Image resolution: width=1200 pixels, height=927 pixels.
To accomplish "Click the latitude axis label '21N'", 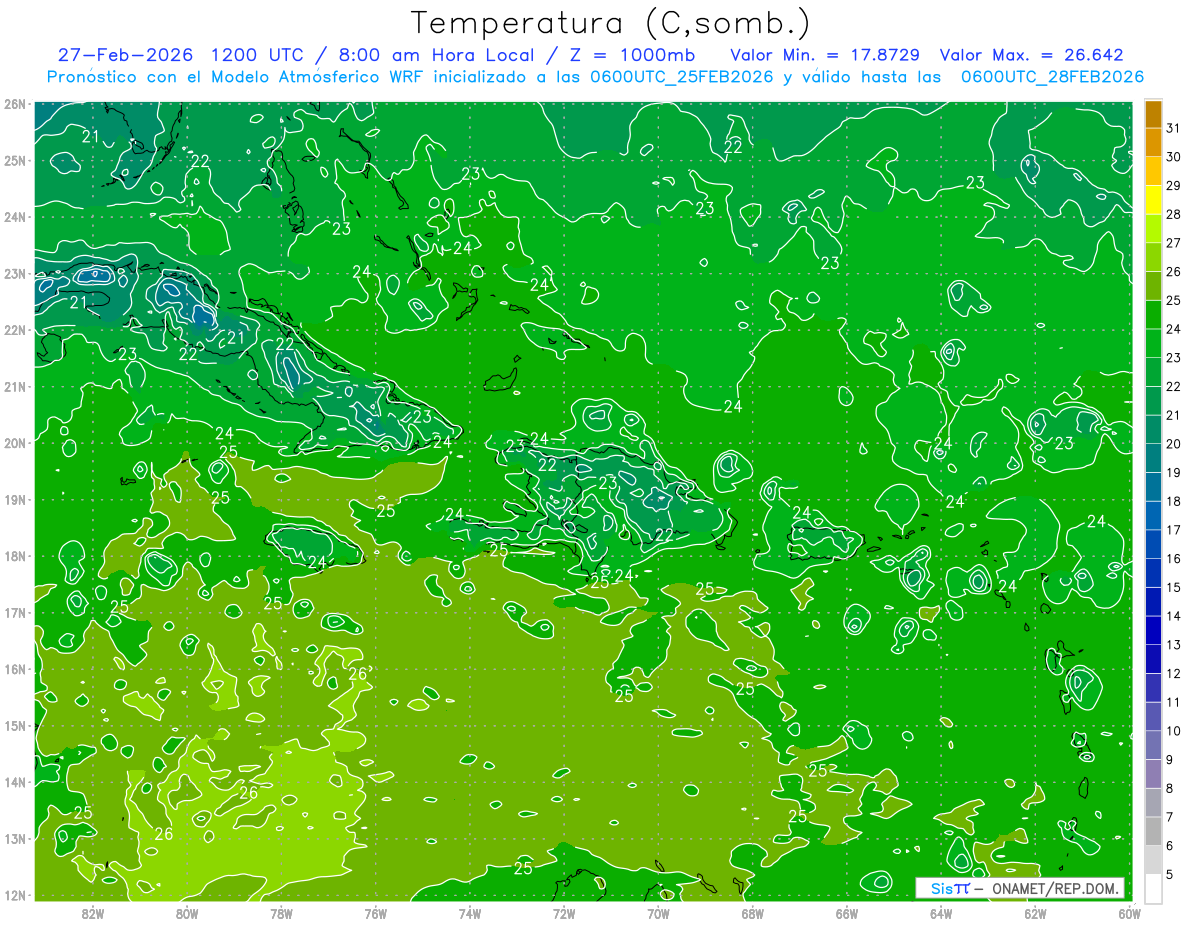I will pyautogui.click(x=14, y=386).
